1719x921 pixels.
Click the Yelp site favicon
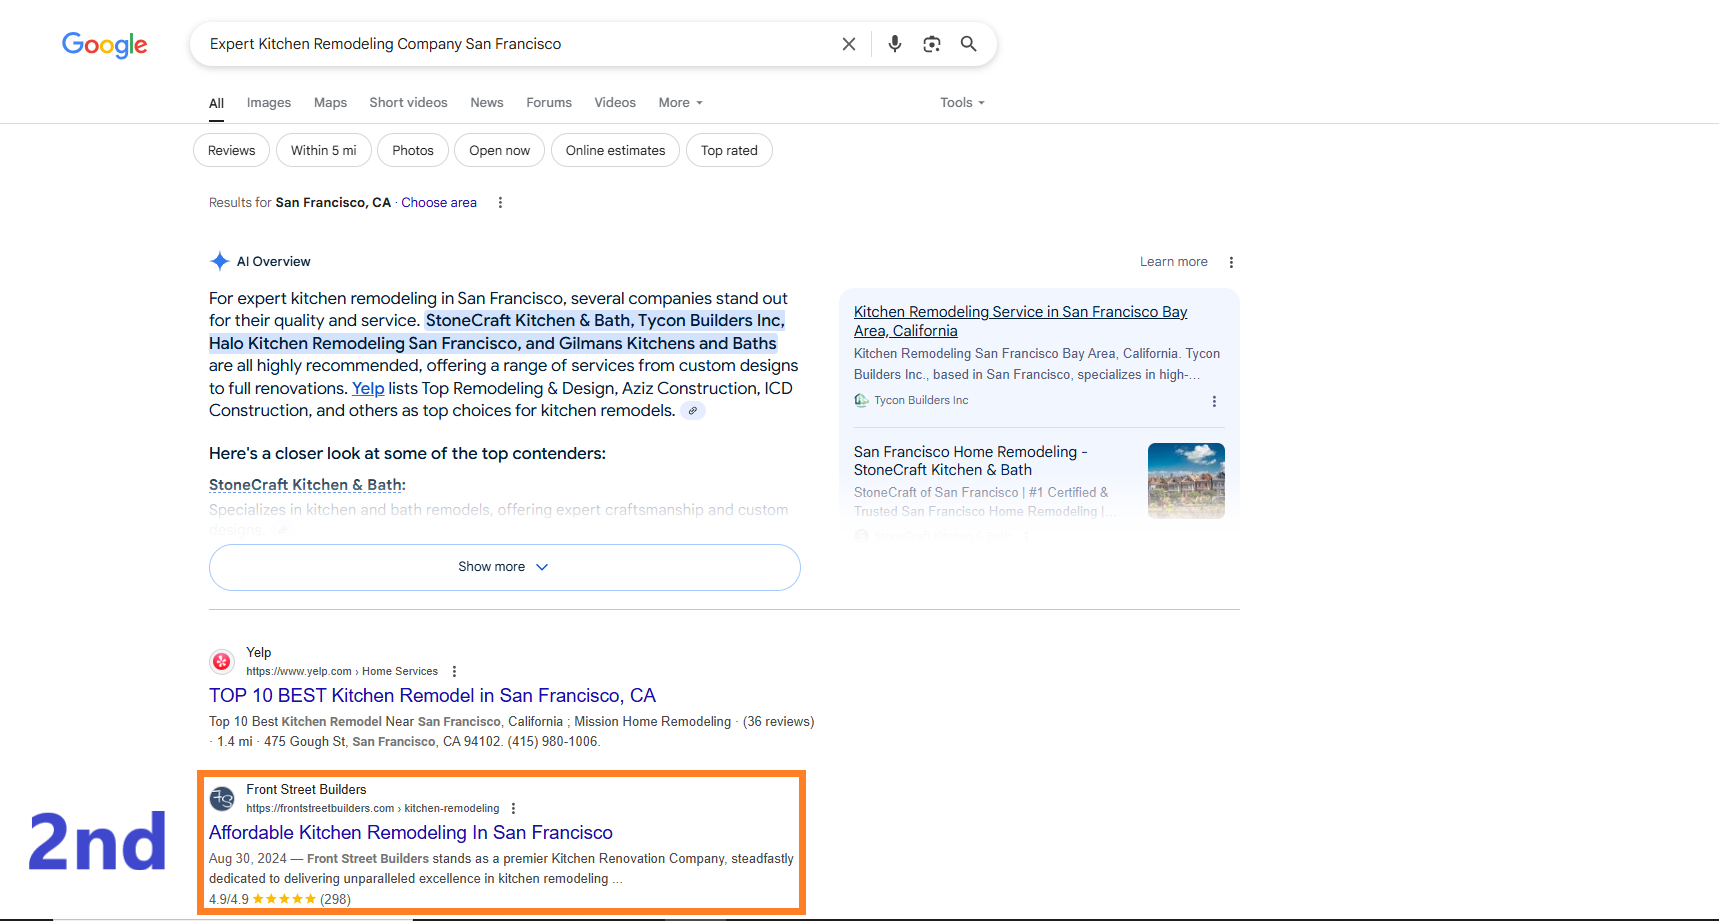[222, 661]
